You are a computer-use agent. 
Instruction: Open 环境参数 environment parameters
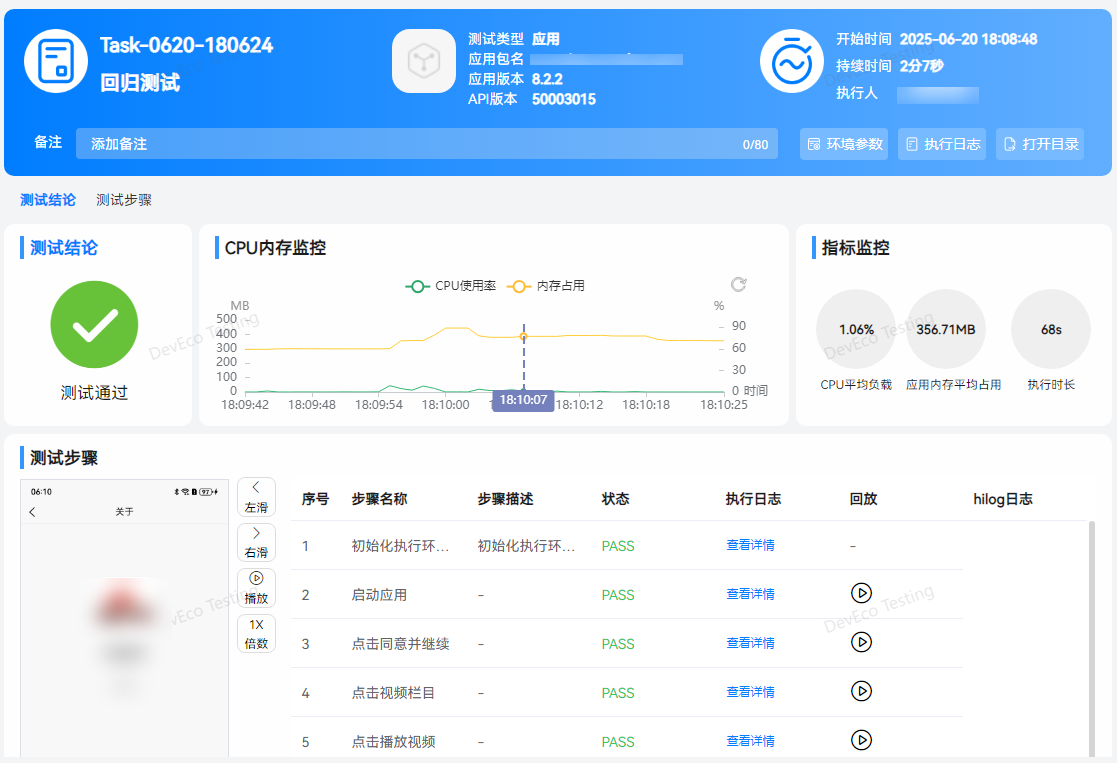[844, 144]
